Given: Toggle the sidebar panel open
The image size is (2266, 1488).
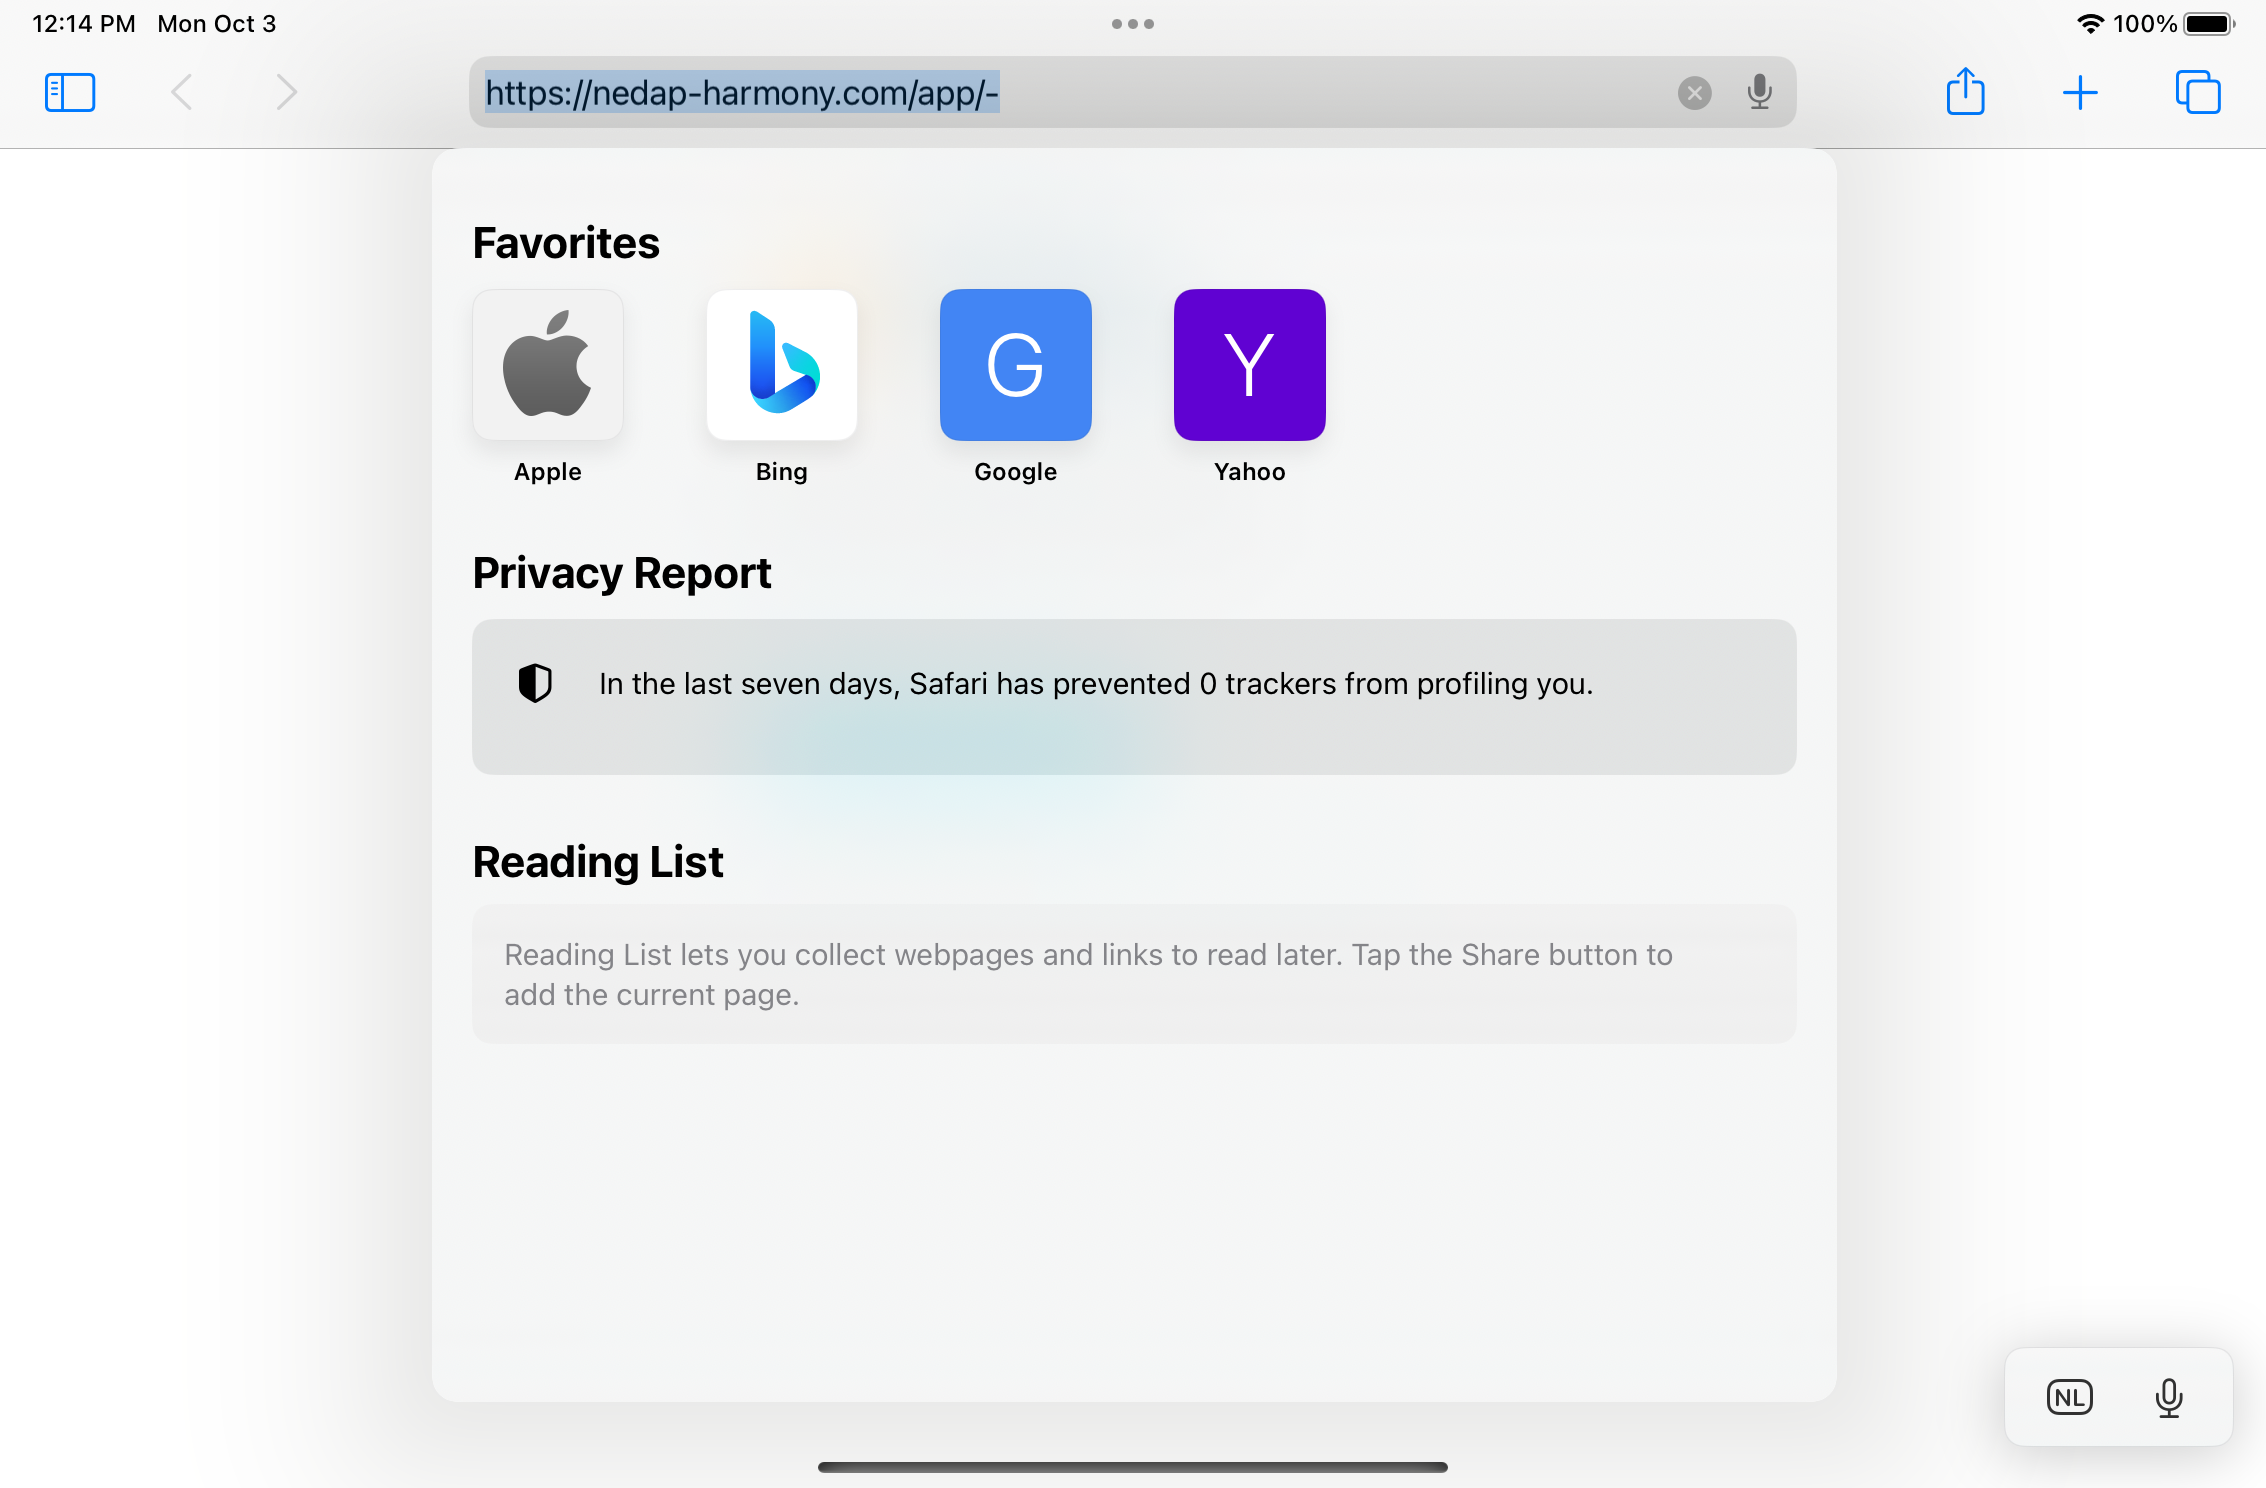Looking at the screenshot, I should [x=68, y=91].
